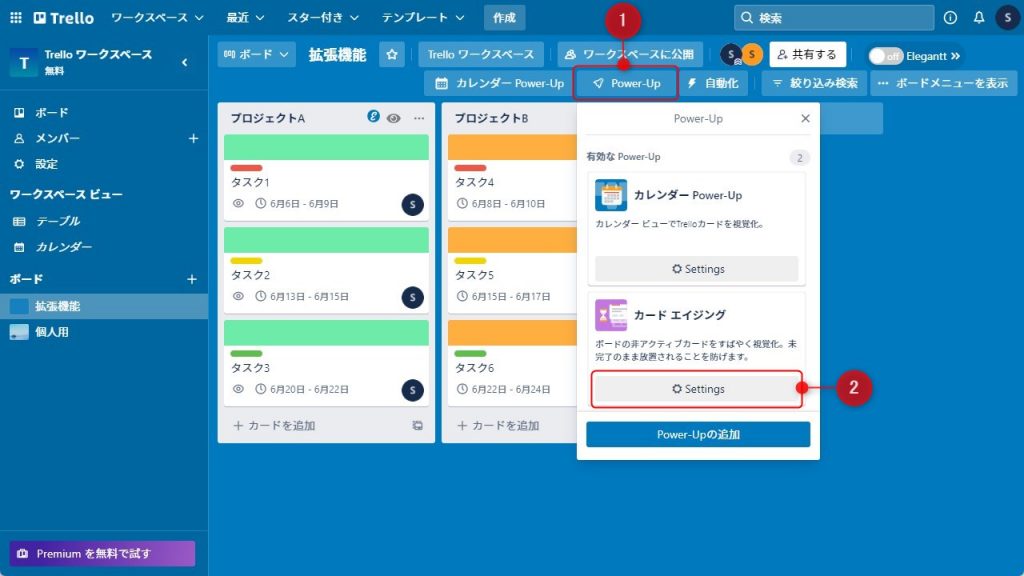This screenshot has width=1024, height=576.
Task: Expand Elegantt panel chevrons
Action: 955,56
